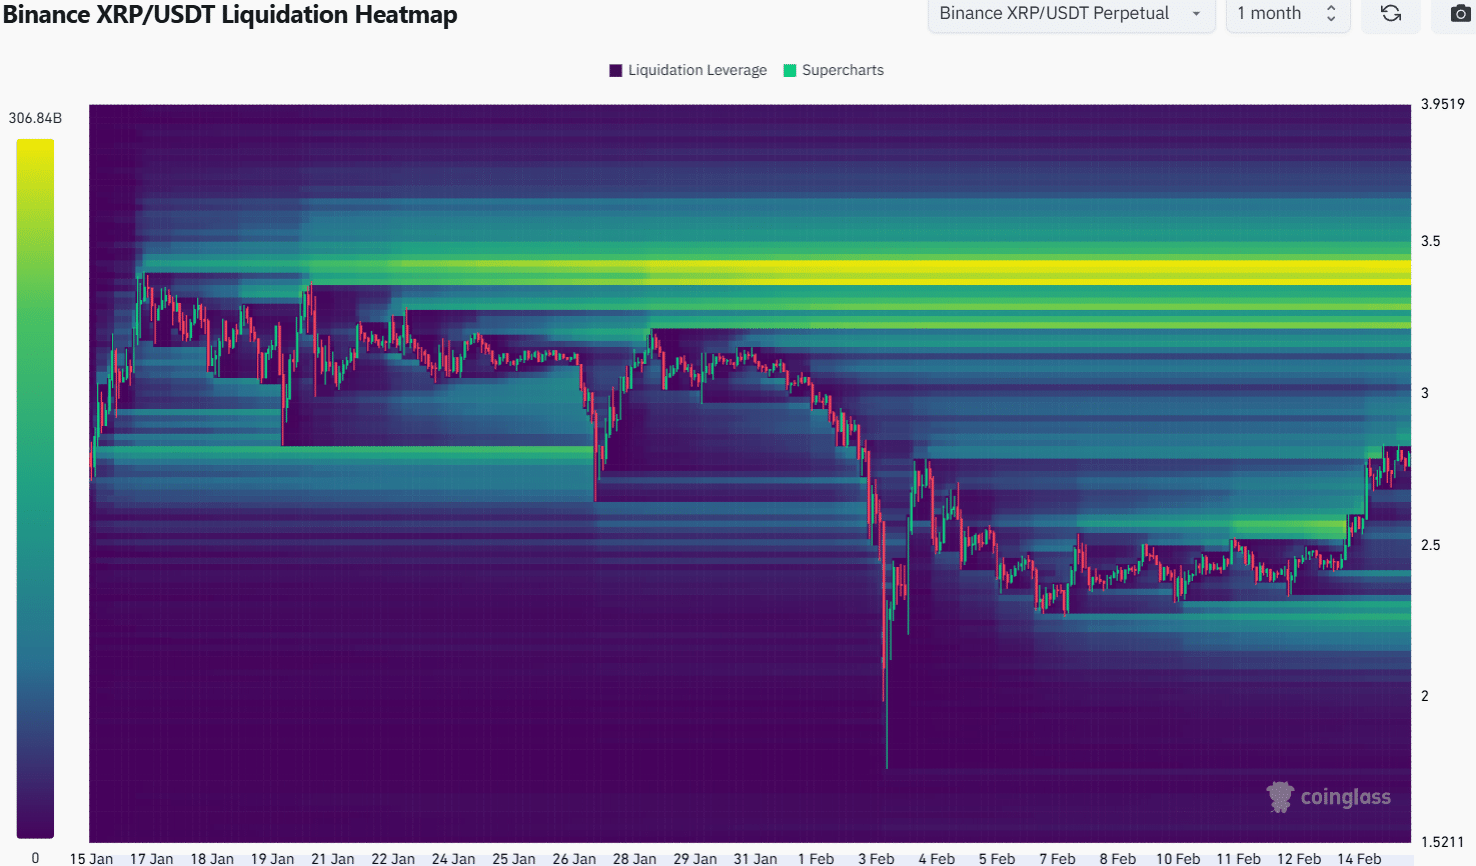This screenshot has height=866, width=1476.
Task: Click the Binance XRP/USDT Liquidation Heatmap title
Action: [x=230, y=15]
